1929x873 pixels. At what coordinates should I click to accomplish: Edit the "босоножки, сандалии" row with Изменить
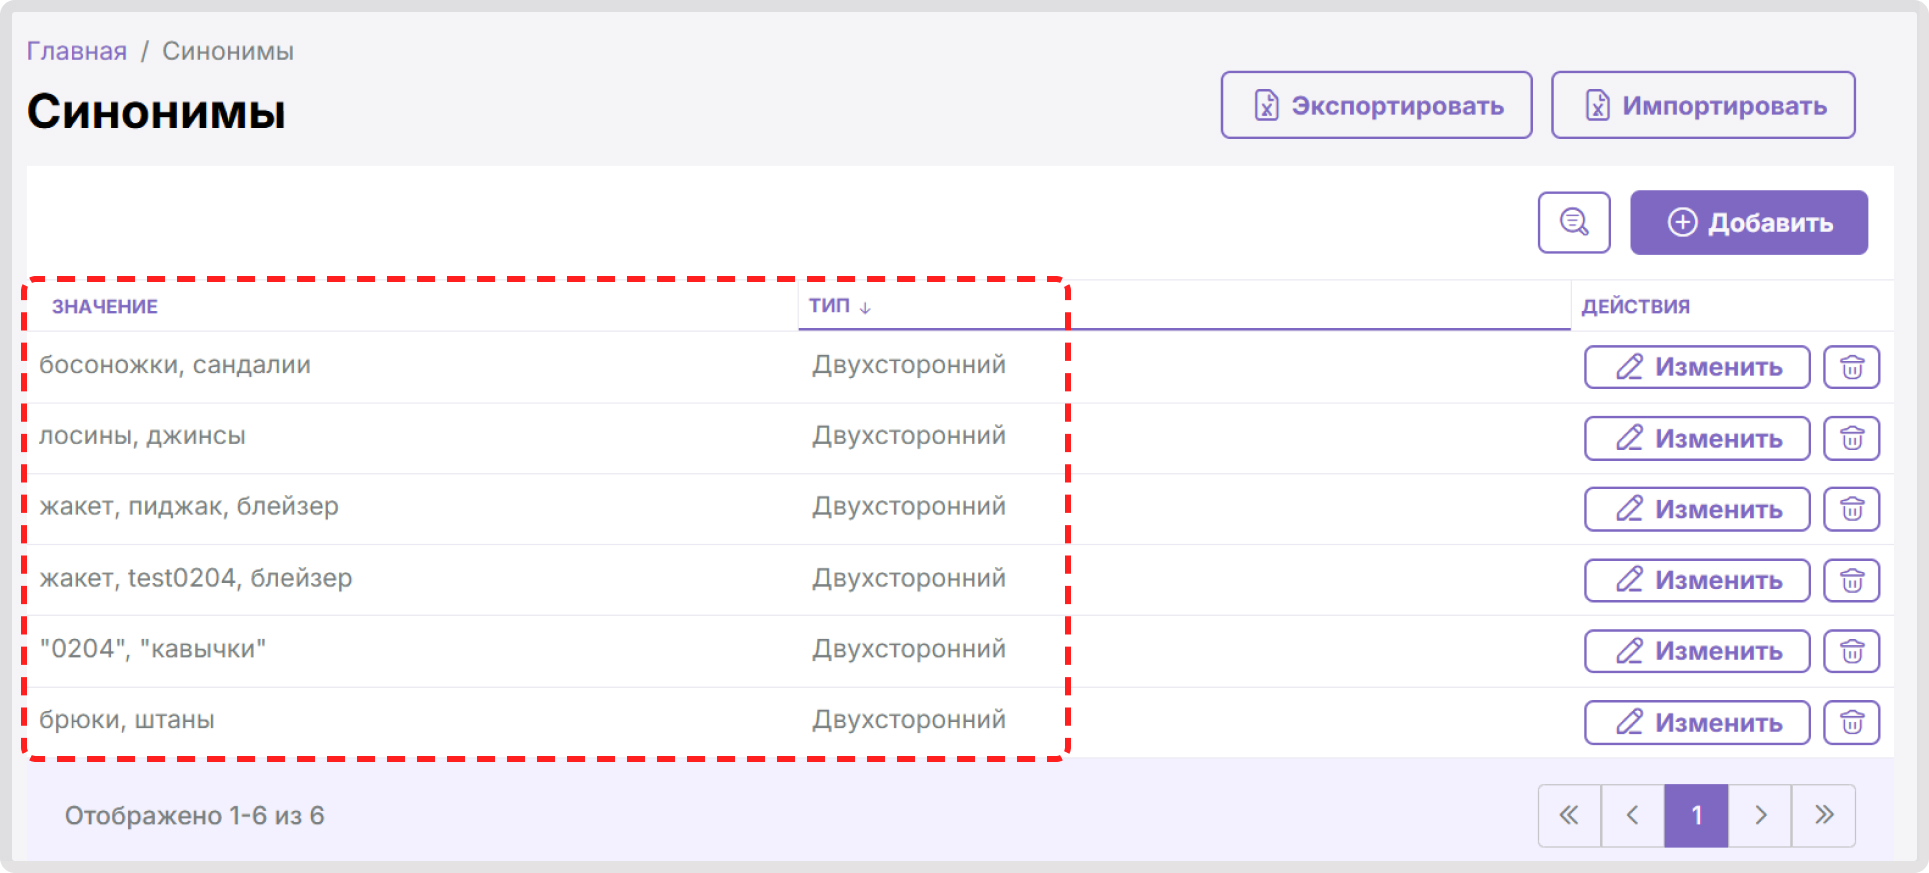[1697, 367]
